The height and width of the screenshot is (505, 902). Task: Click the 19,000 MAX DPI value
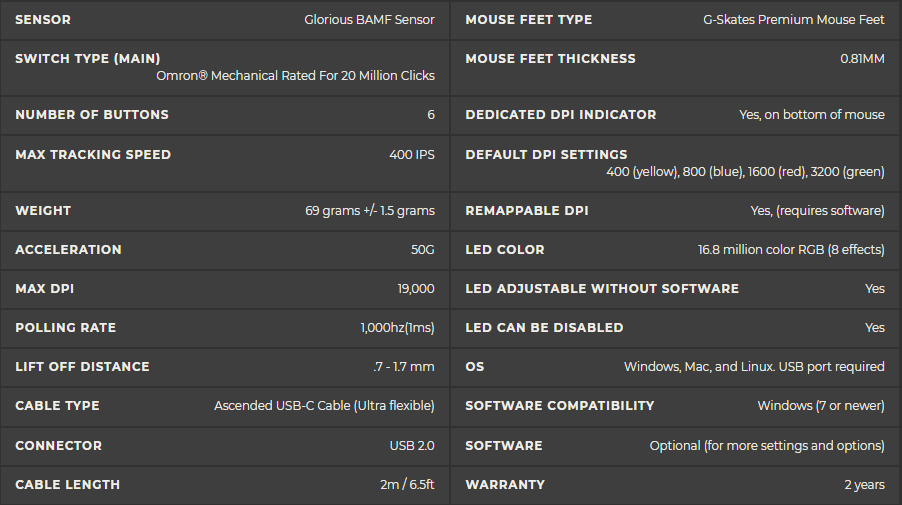pyautogui.click(x=416, y=289)
